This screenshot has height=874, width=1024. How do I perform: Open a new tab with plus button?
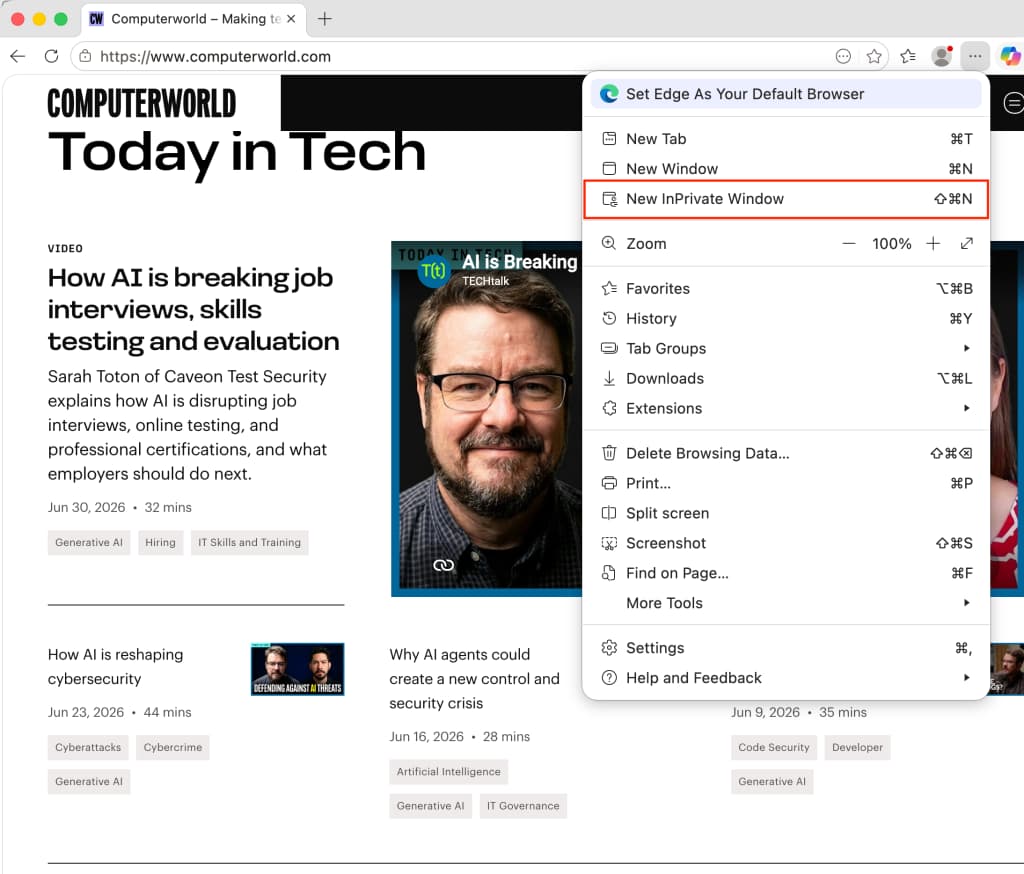click(325, 19)
